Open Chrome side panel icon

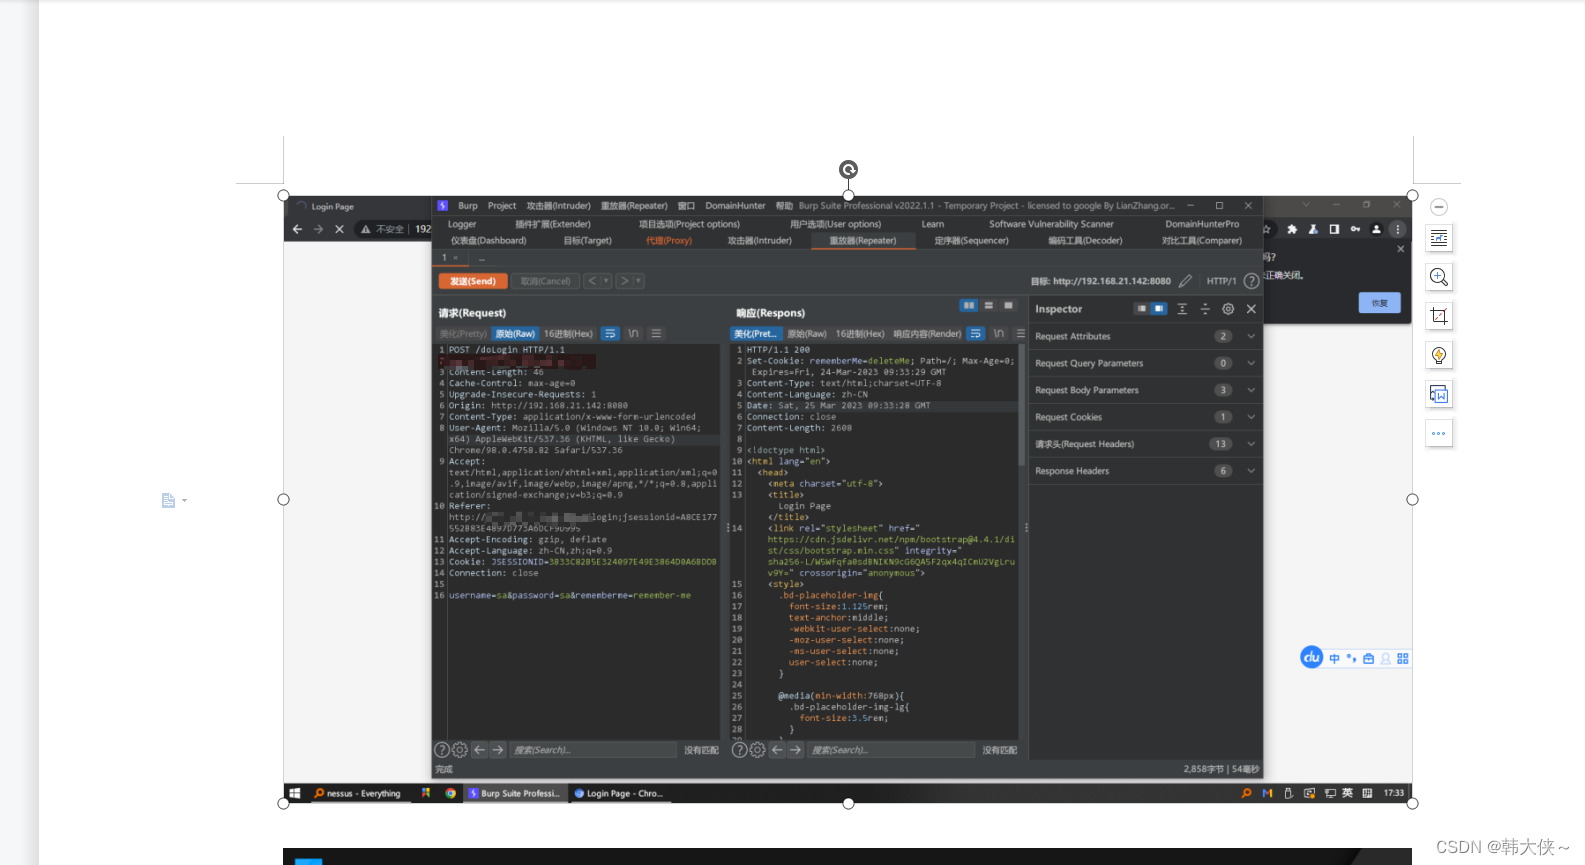pyautogui.click(x=1334, y=229)
